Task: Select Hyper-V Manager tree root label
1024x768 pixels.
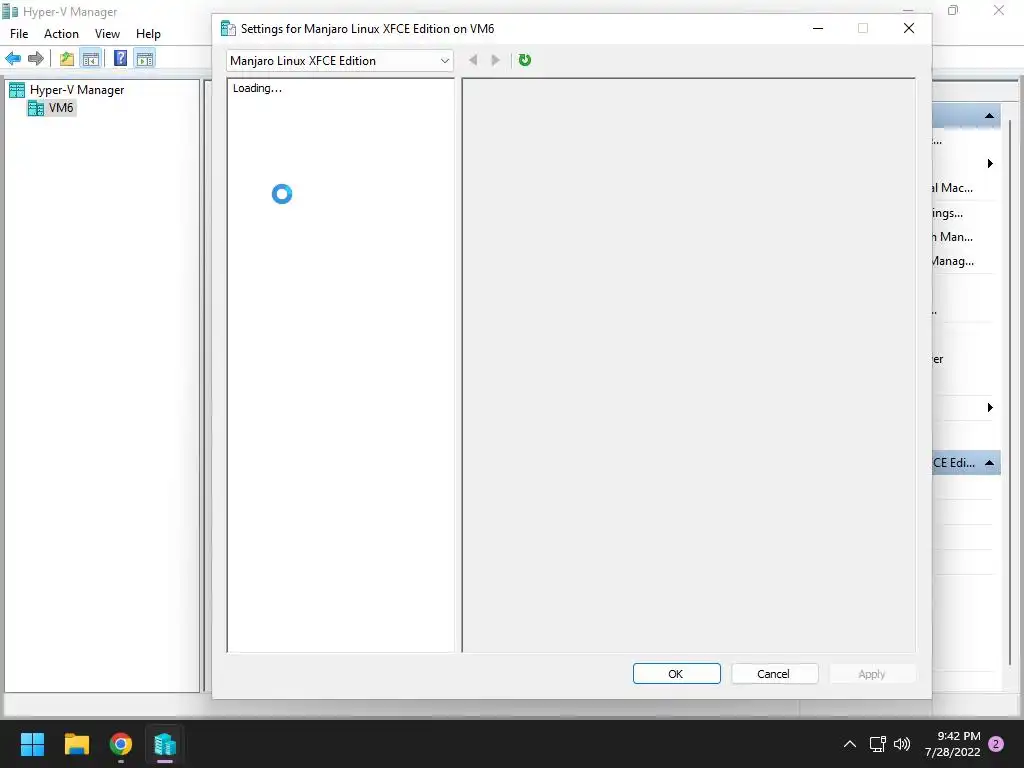Action: point(77,90)
